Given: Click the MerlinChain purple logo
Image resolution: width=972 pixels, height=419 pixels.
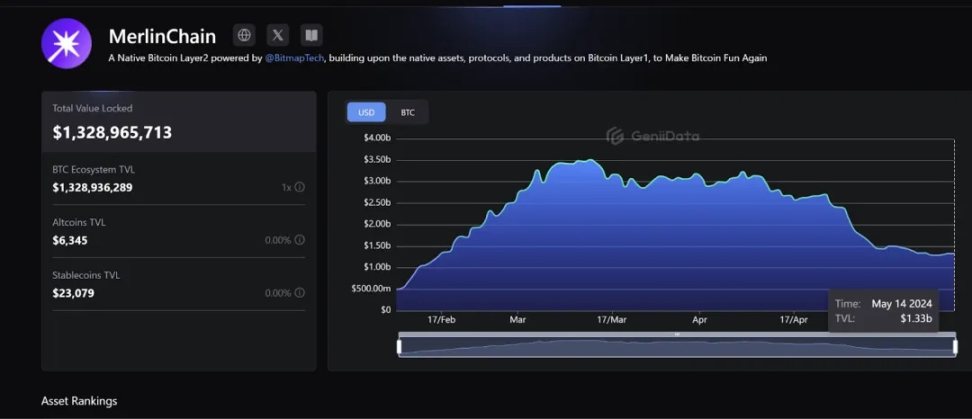Looking at the screenshot, I should coord(66,43).
